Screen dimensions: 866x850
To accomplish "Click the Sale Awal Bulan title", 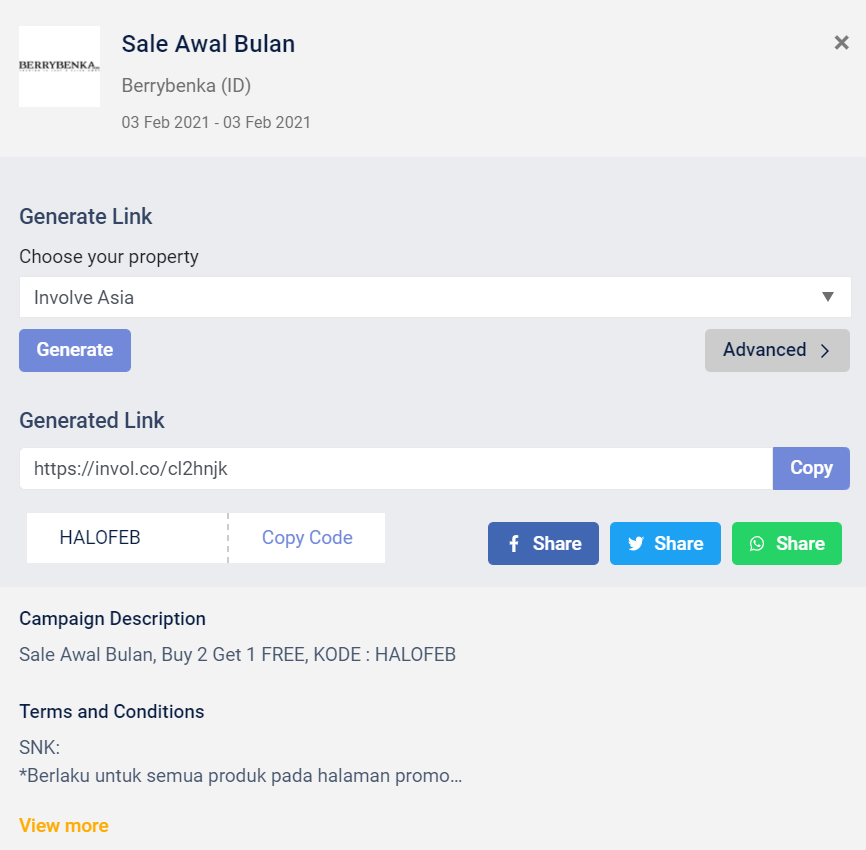I will coord(208,44).
